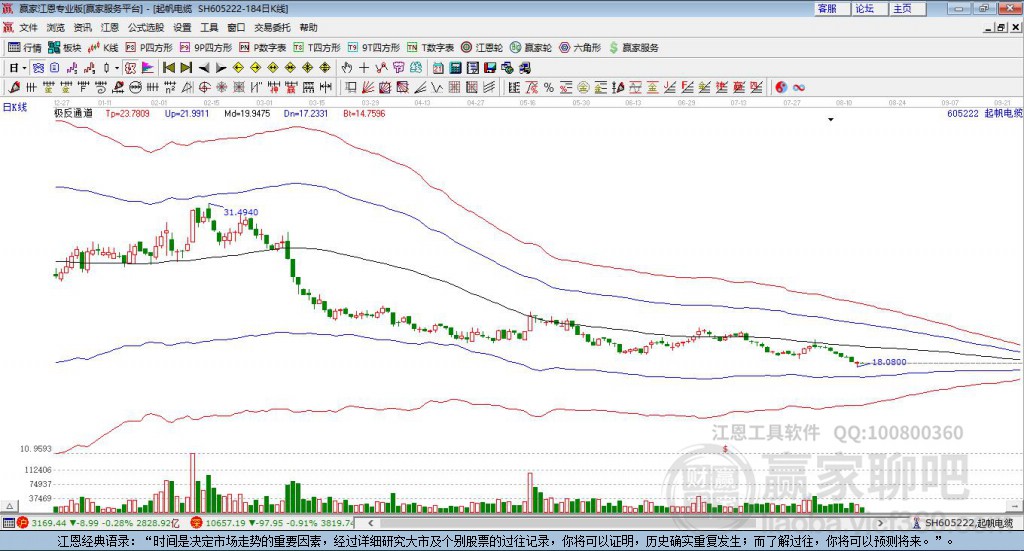
Task: Open the 设置 menu
Action: pyautogui.click(x=182, y=27)
